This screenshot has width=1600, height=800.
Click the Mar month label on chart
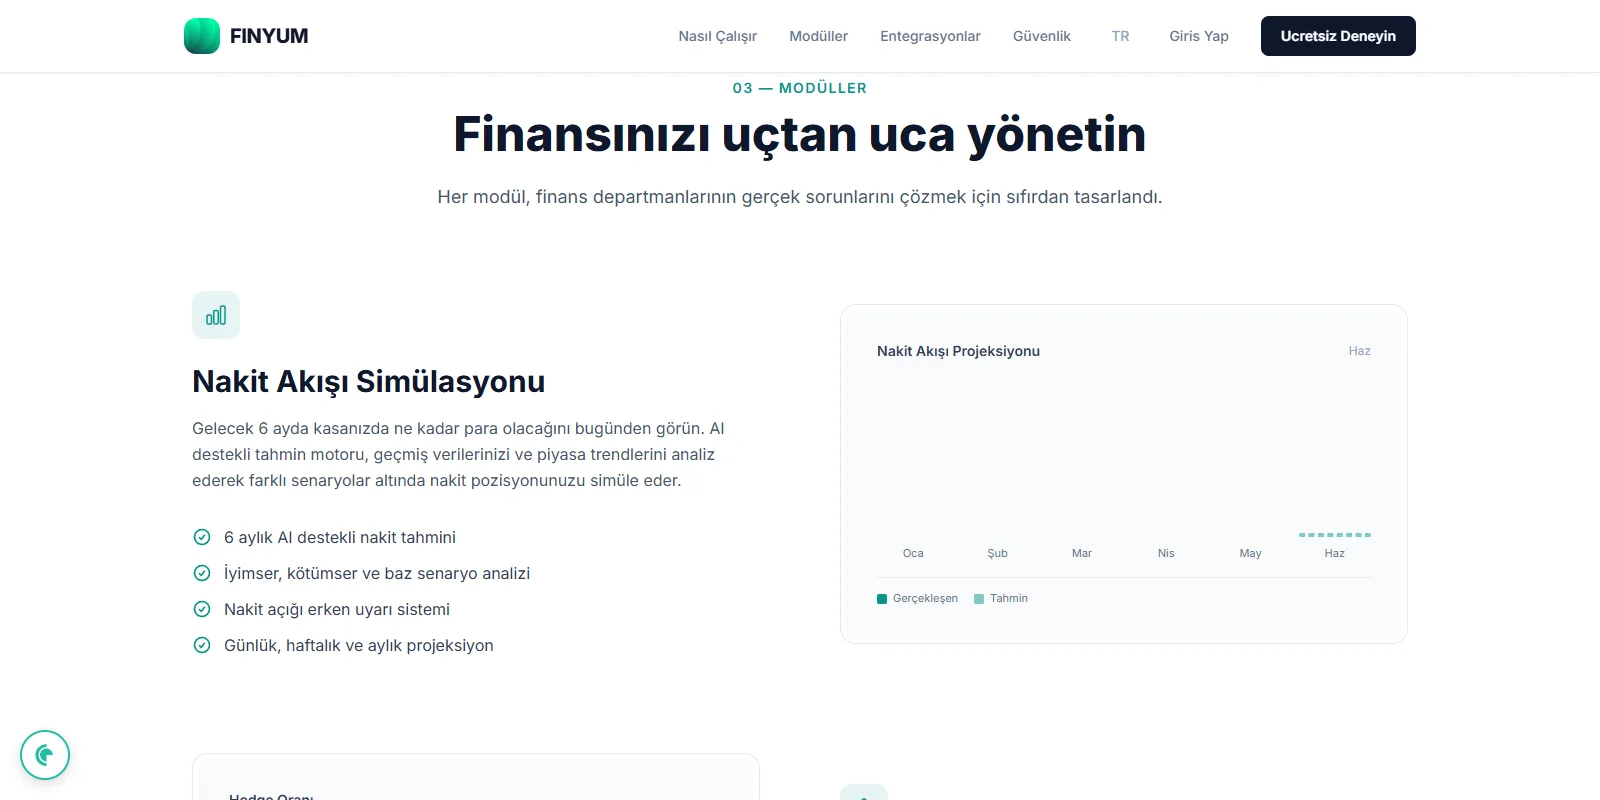(x=1082, y=553)
